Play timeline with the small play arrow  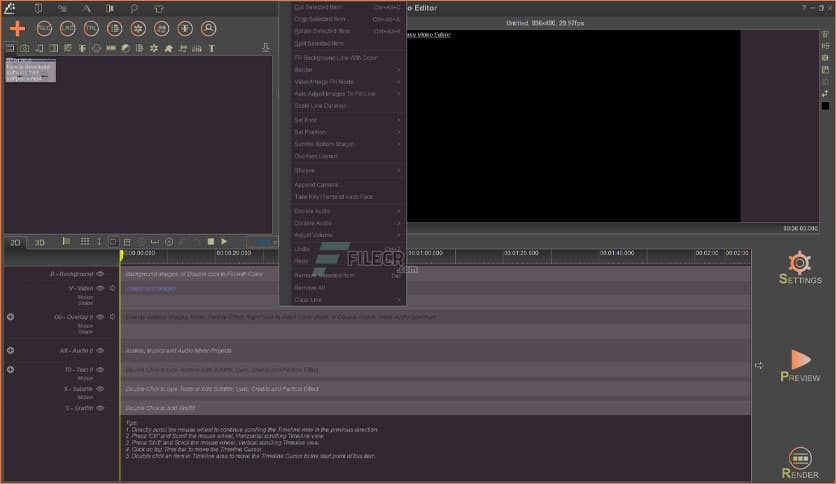click(x=224, y=241)
